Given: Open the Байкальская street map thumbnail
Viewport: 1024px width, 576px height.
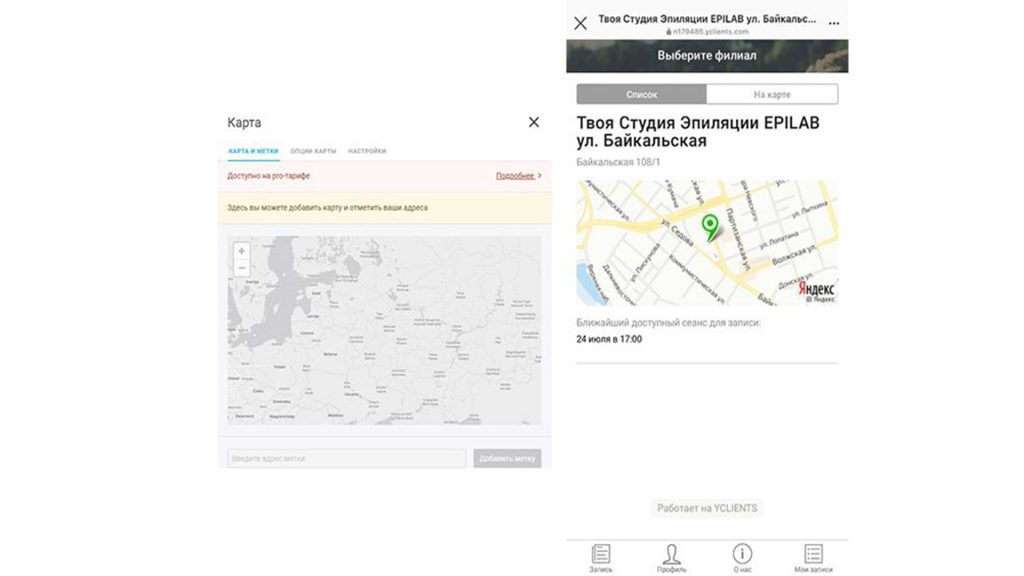Looking at the screenshot, I should click(x=707, y=243).
